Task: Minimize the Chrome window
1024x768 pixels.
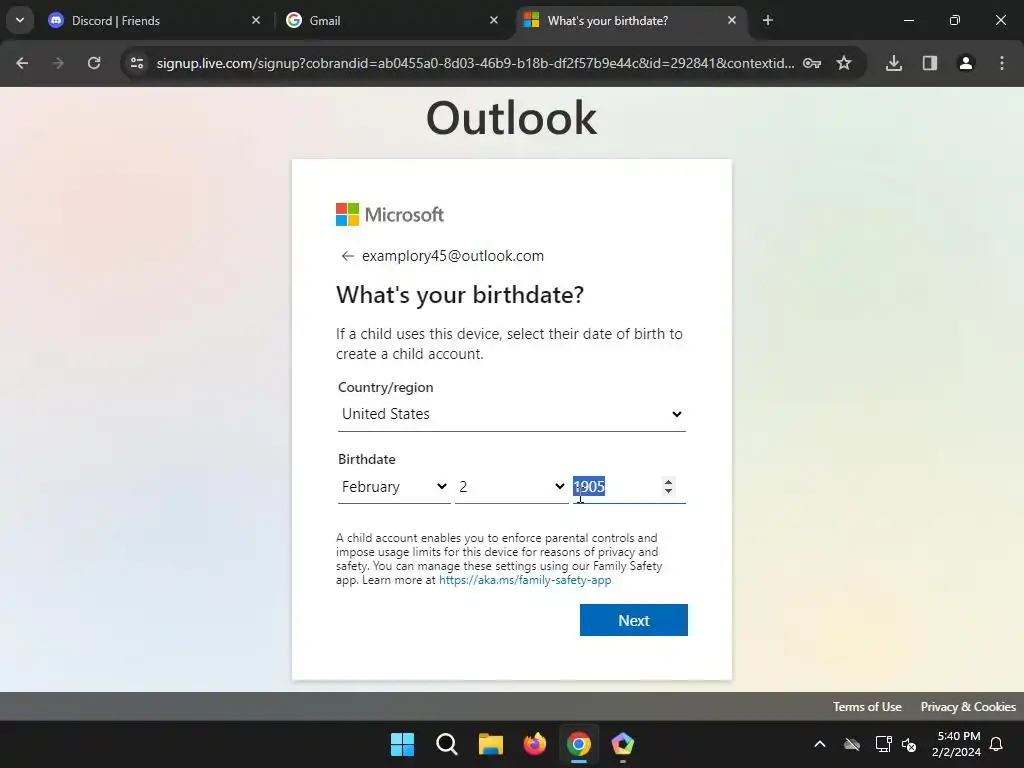Action: click(x=908, y=20)
